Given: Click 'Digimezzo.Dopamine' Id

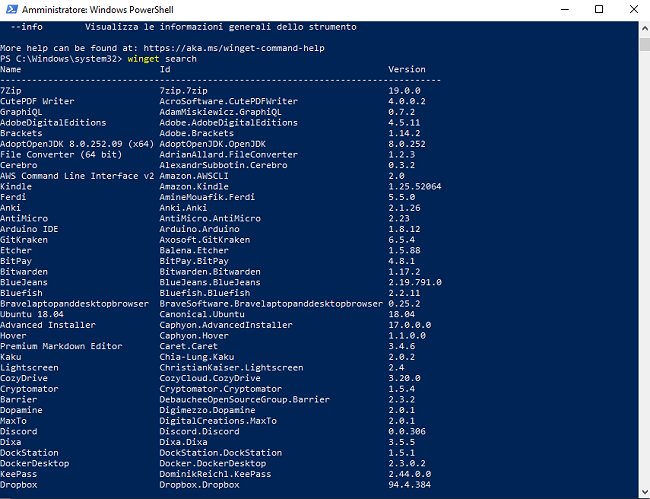Looking at the screenshot, I should (207, 410).
